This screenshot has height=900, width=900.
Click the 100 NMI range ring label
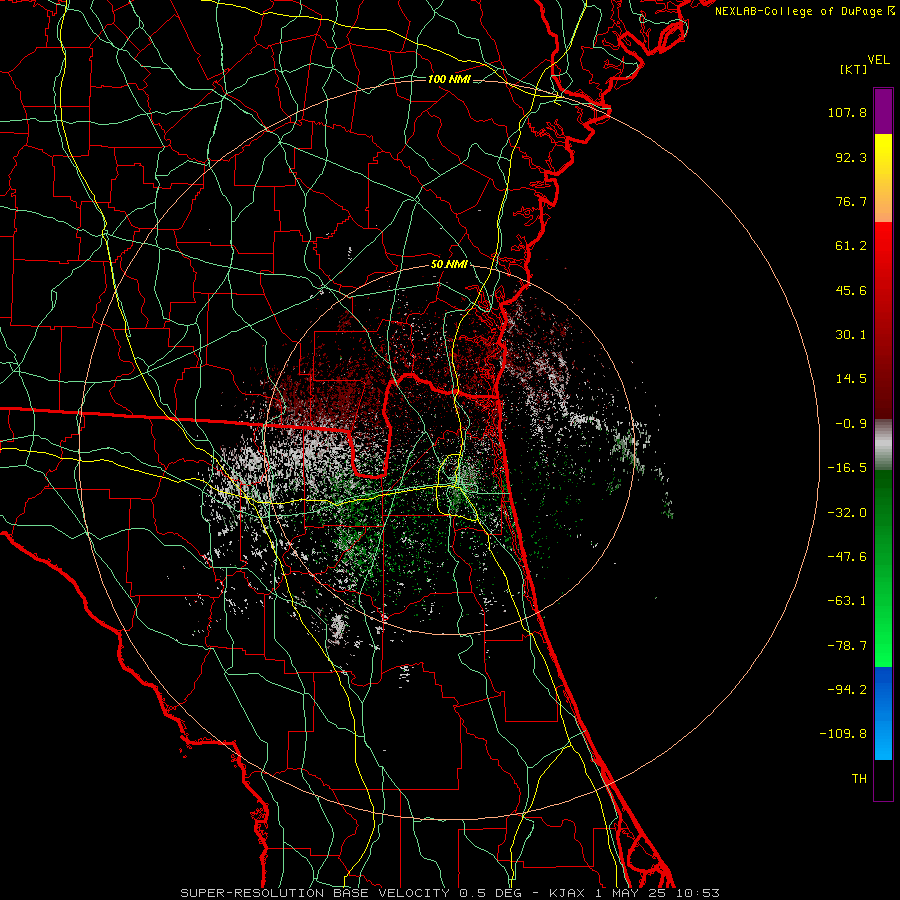point(449,79)
